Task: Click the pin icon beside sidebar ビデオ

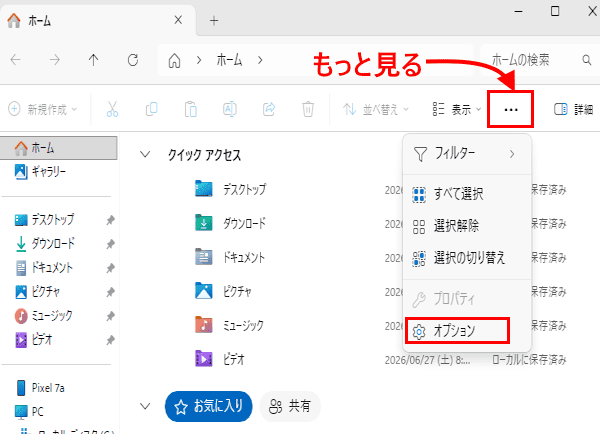Action: coord(110,340)
